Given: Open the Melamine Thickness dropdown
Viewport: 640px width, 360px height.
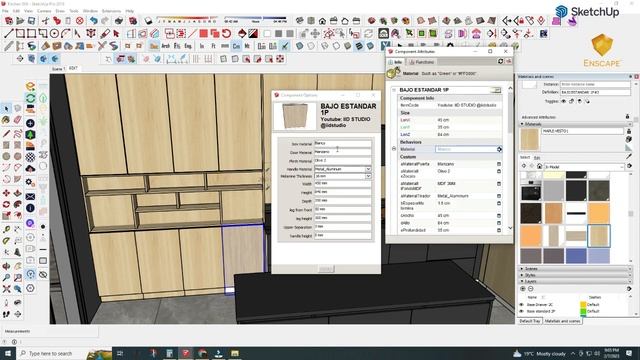Looking at the screenshot, I should click(x=368, y=176).
